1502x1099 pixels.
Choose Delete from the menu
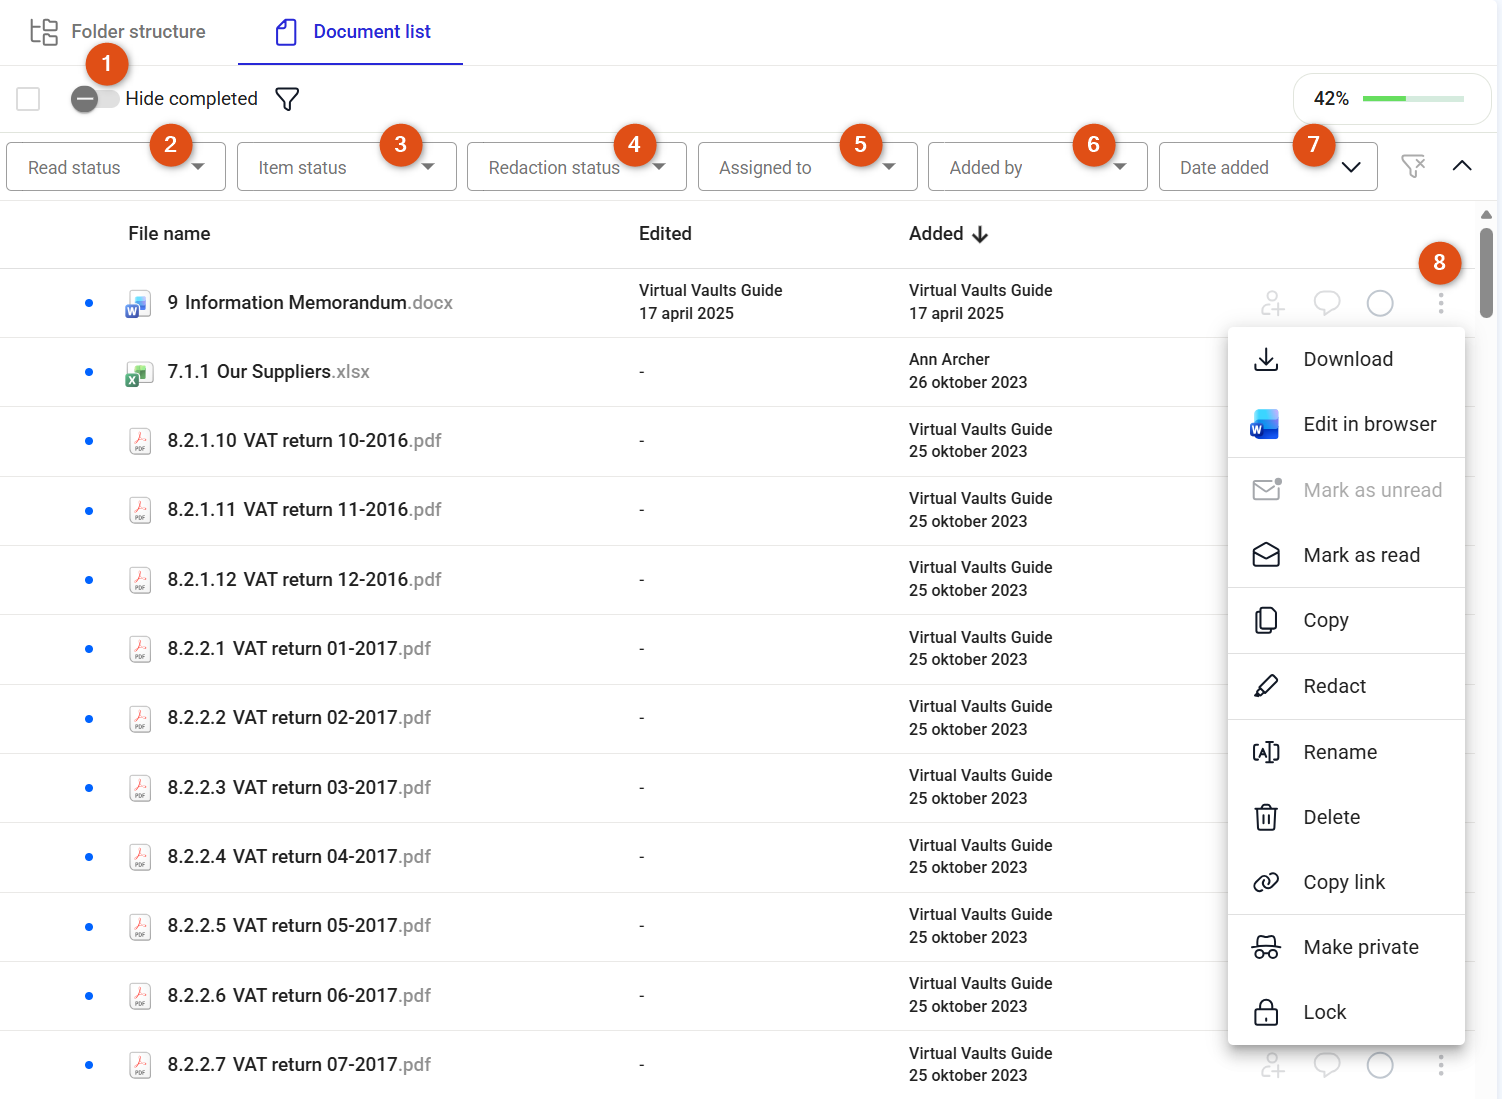[1346, 817]
